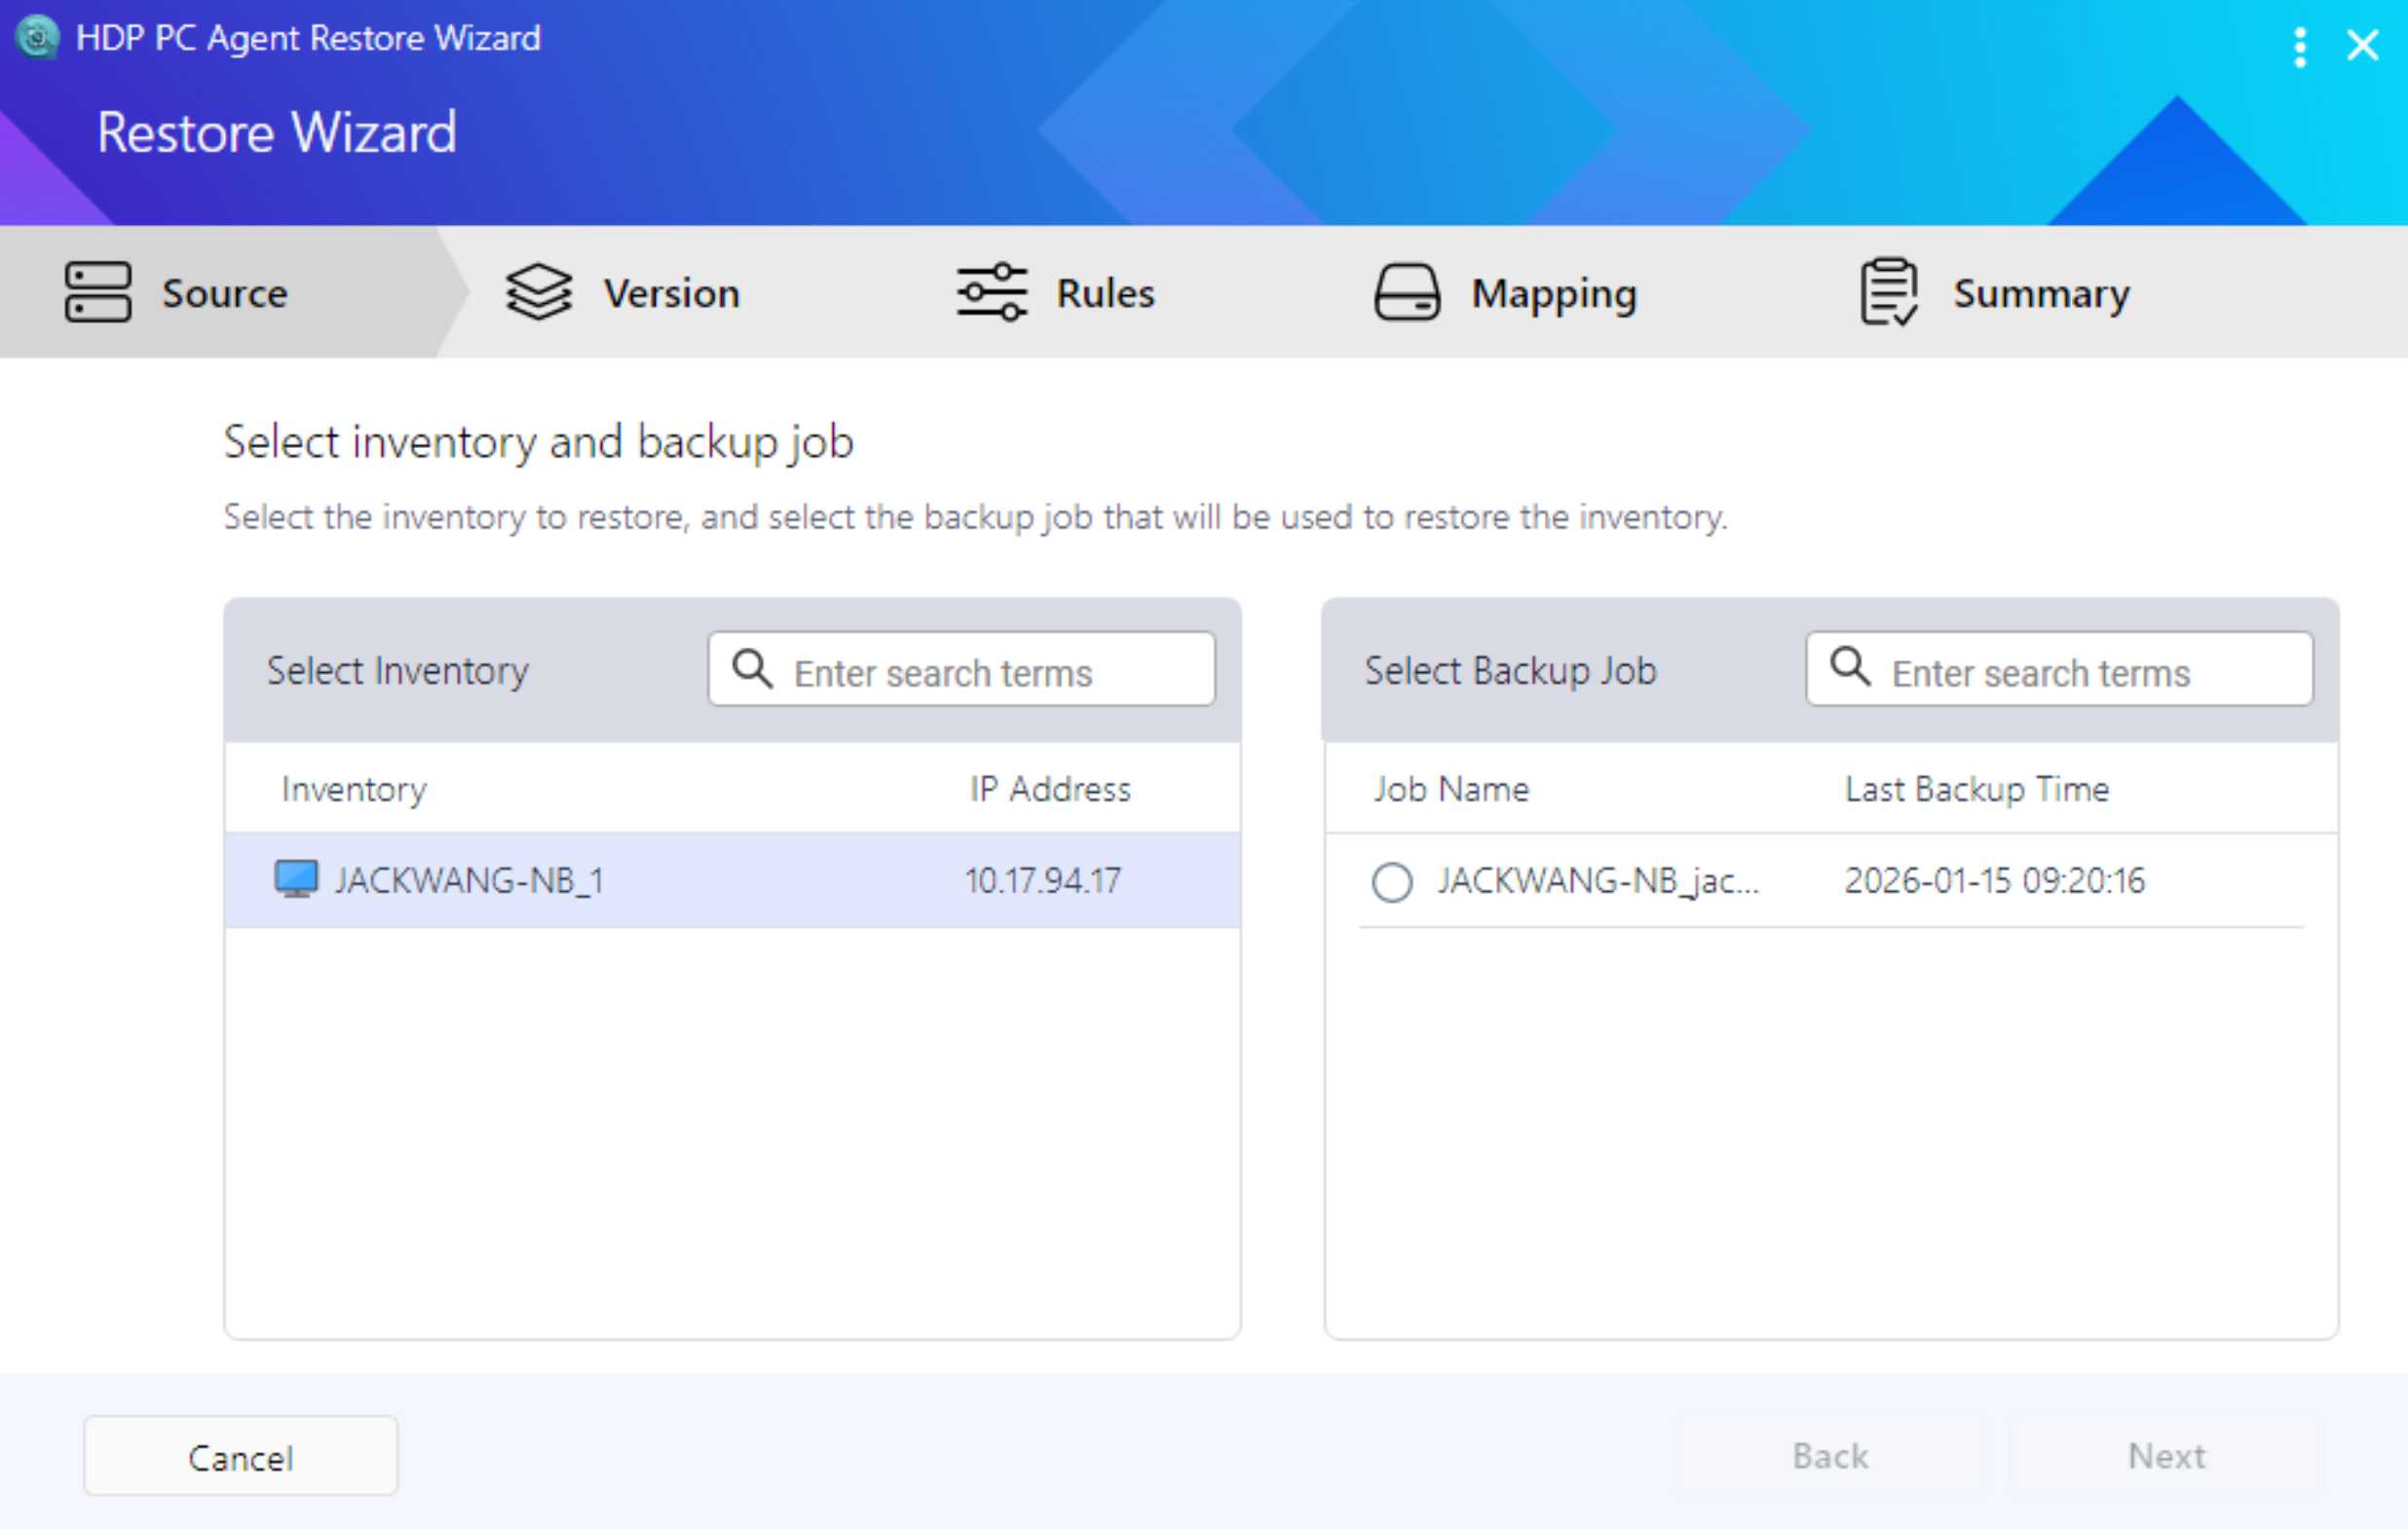Switch to the Version step tab
The height and width of the screenshot is (1529, 2408).
pyautogui.click(x=670, y=293)
